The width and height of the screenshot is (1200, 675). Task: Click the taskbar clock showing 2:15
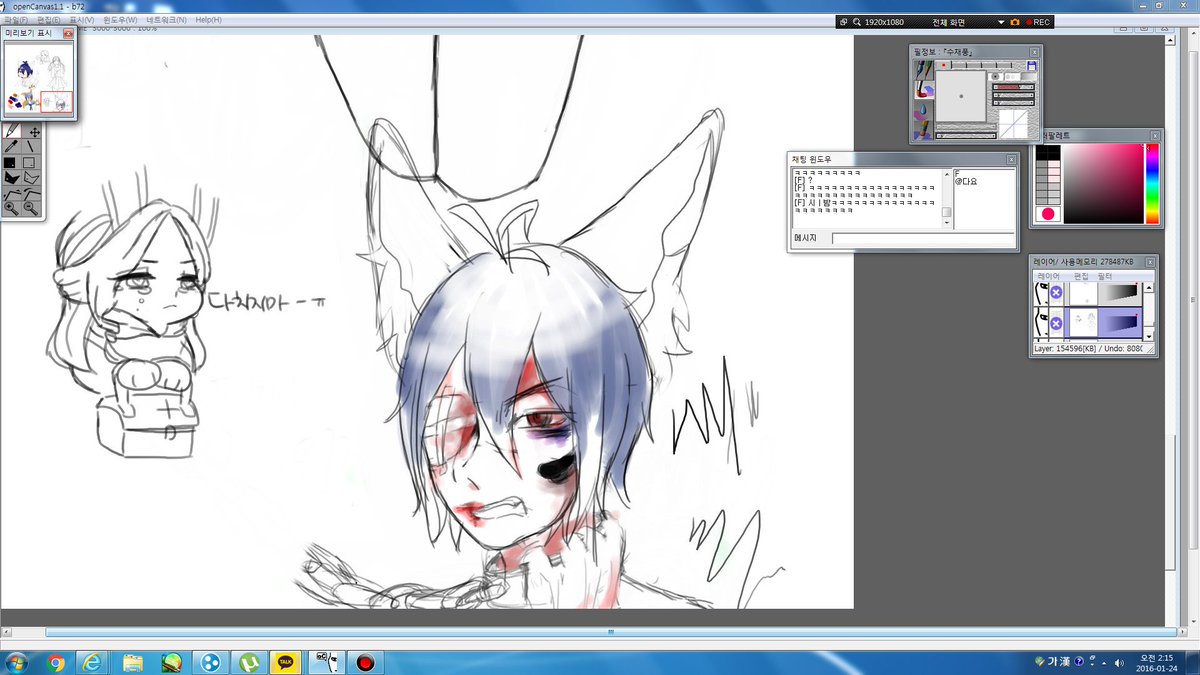coord(1155,662)
